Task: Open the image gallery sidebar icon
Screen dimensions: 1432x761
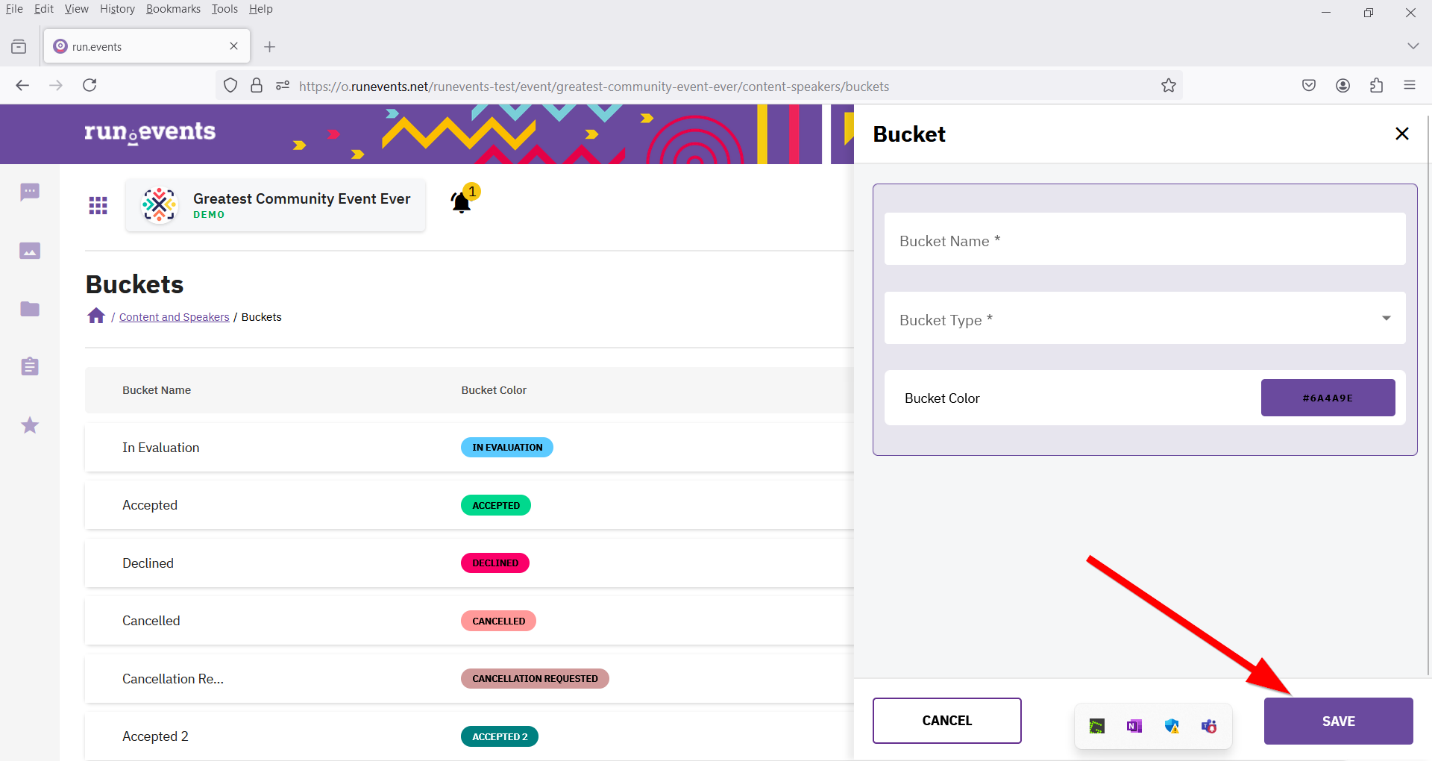Action: (30, 251)
